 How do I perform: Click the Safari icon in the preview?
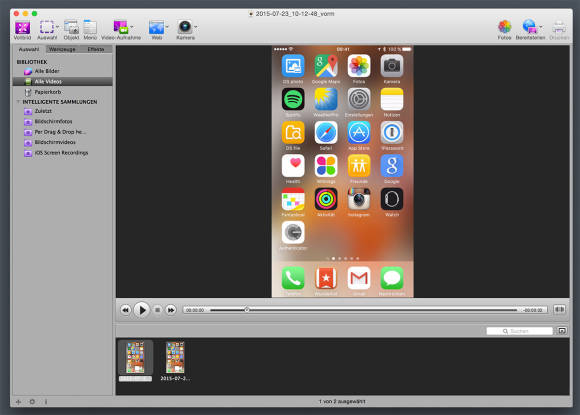coord(326,132)
